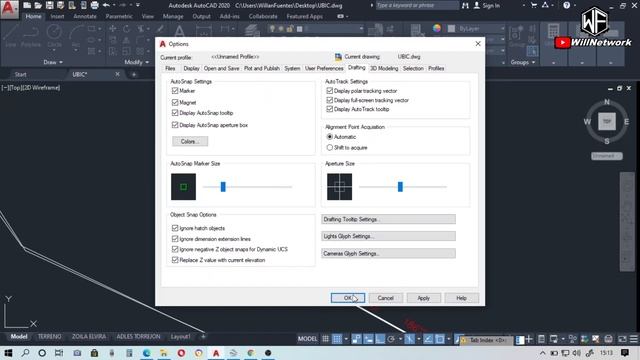Click the TOP face of the ViewCube
Image resolution: width=640 pixels, height=360 pixels.
click(607, 122)
